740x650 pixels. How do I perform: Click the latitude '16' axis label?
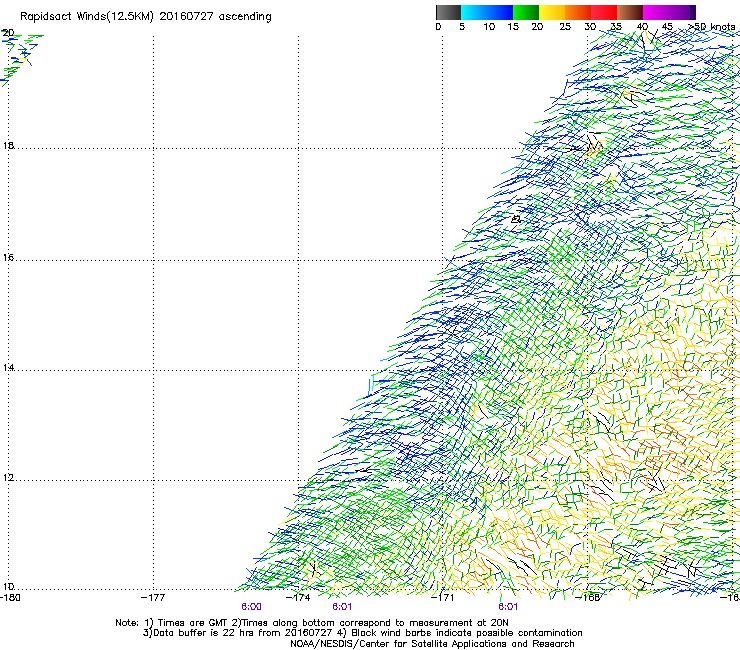click(8, 257)
